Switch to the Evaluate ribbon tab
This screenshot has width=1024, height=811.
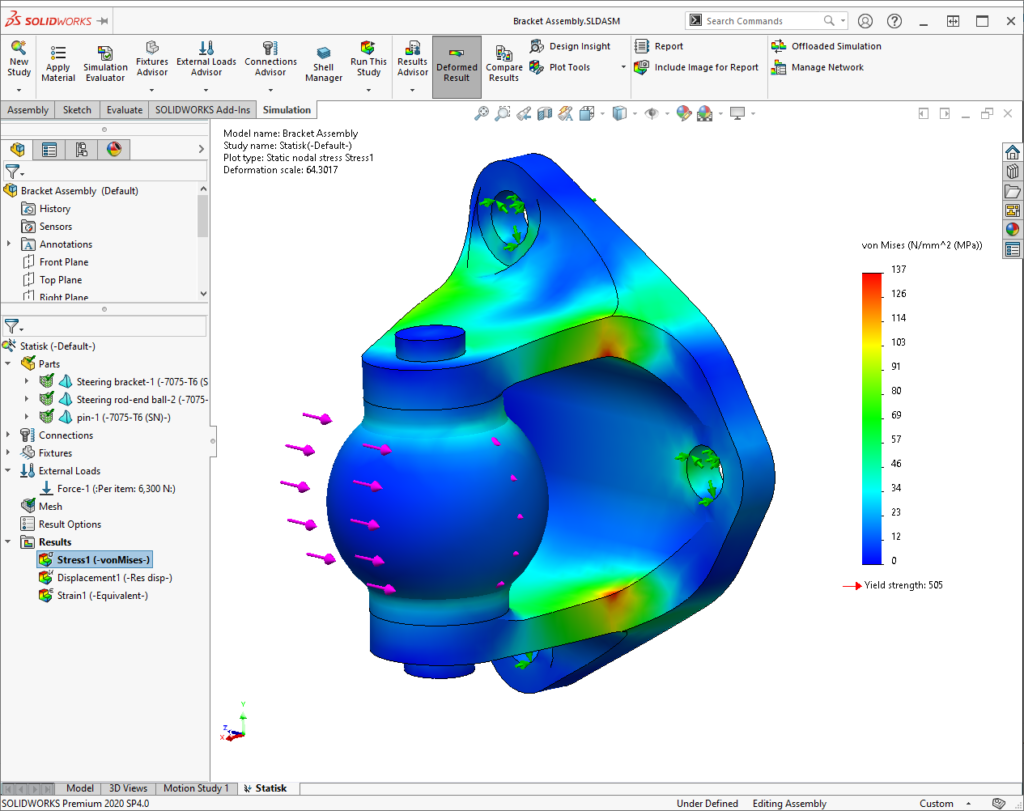click(124, 110)
